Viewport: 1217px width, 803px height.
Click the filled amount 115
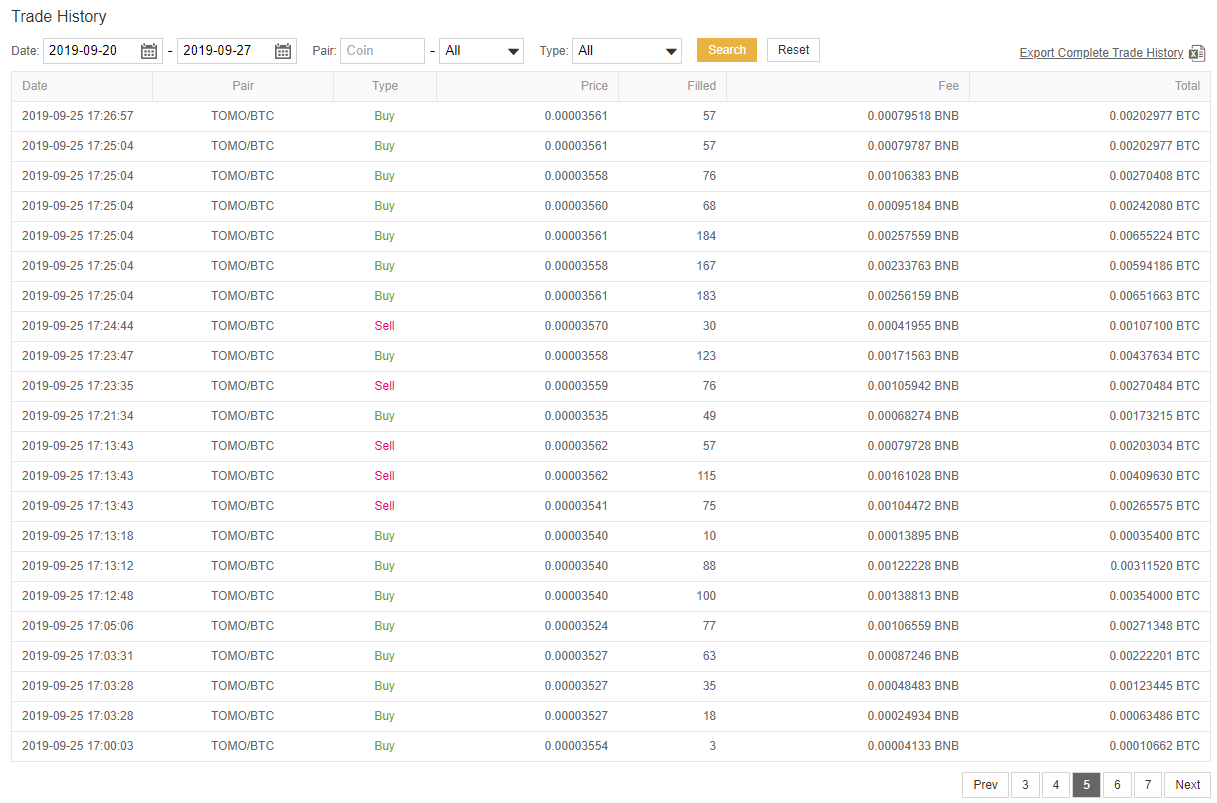pos(706,476)
